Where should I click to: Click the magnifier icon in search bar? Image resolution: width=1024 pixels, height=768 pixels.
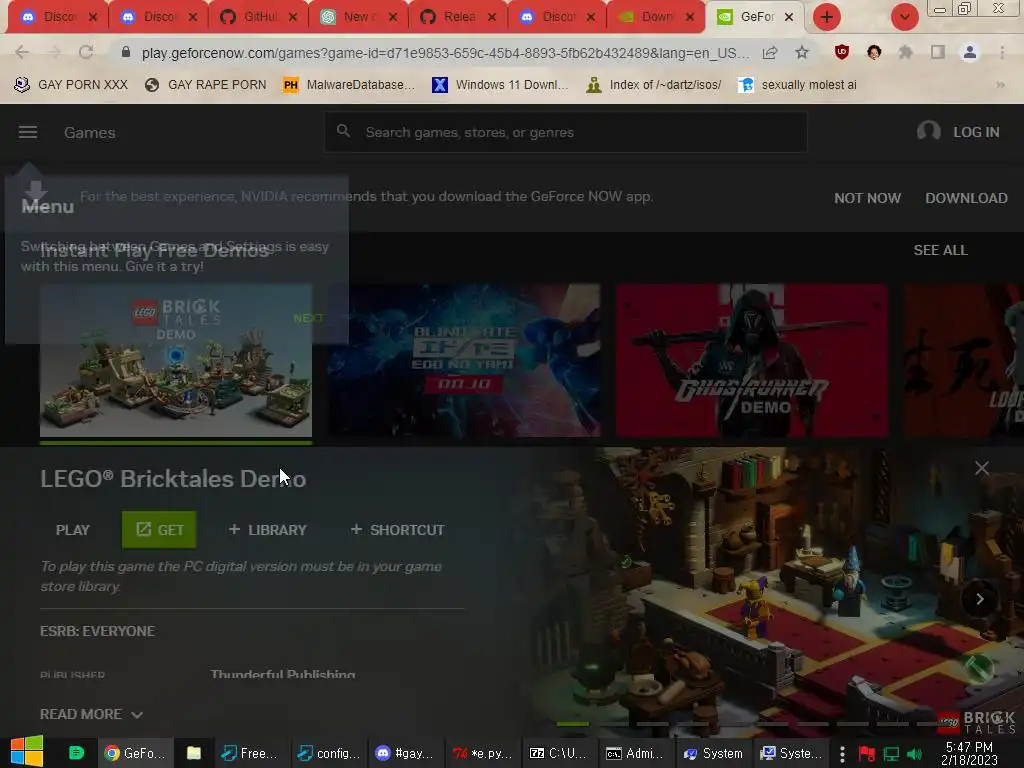[x=344, y=131]
